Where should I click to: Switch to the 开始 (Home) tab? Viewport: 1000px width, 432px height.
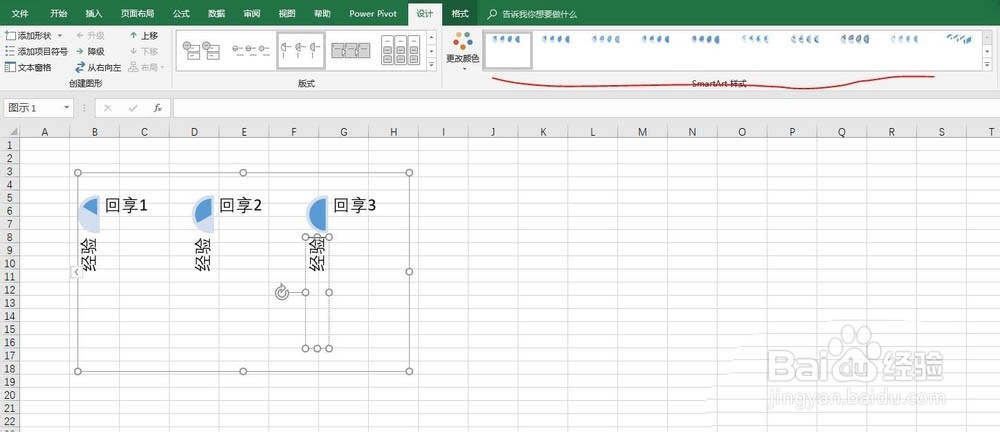58,13
